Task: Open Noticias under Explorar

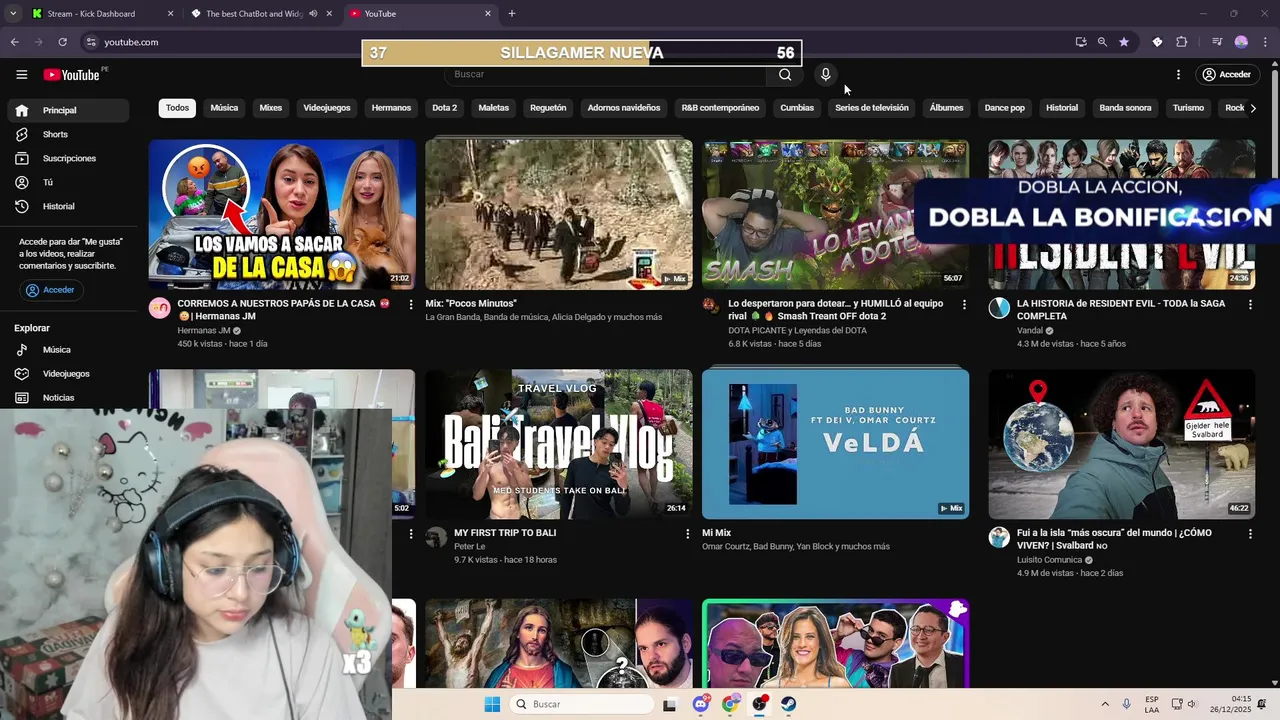Action: pos(68,398)
